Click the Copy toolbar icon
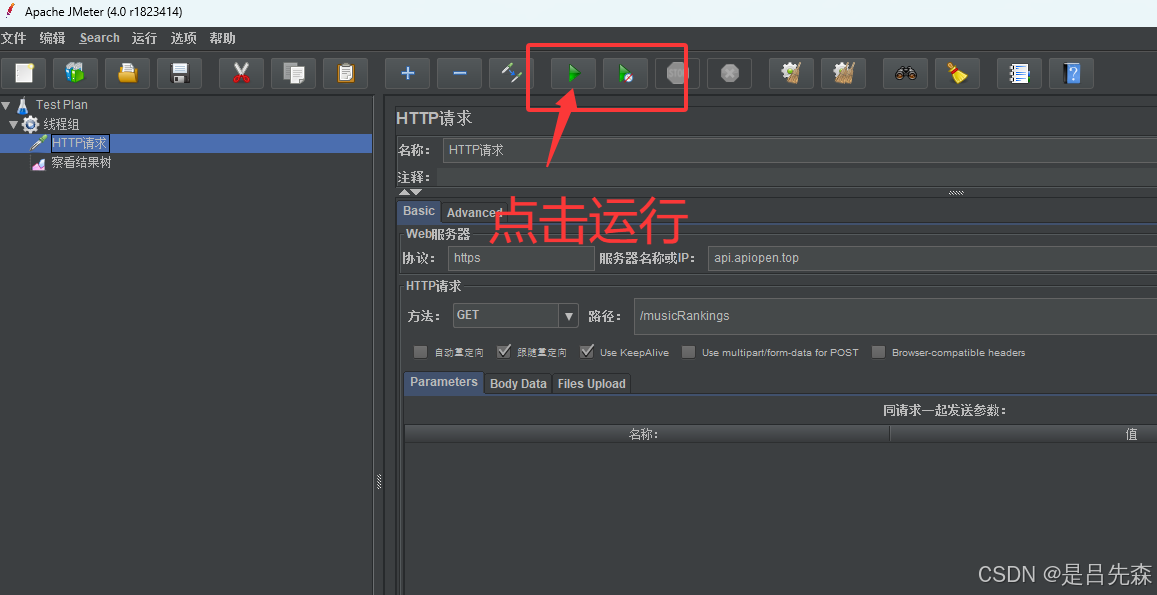Screen dimensions: 1157x595 click(293, 73)
